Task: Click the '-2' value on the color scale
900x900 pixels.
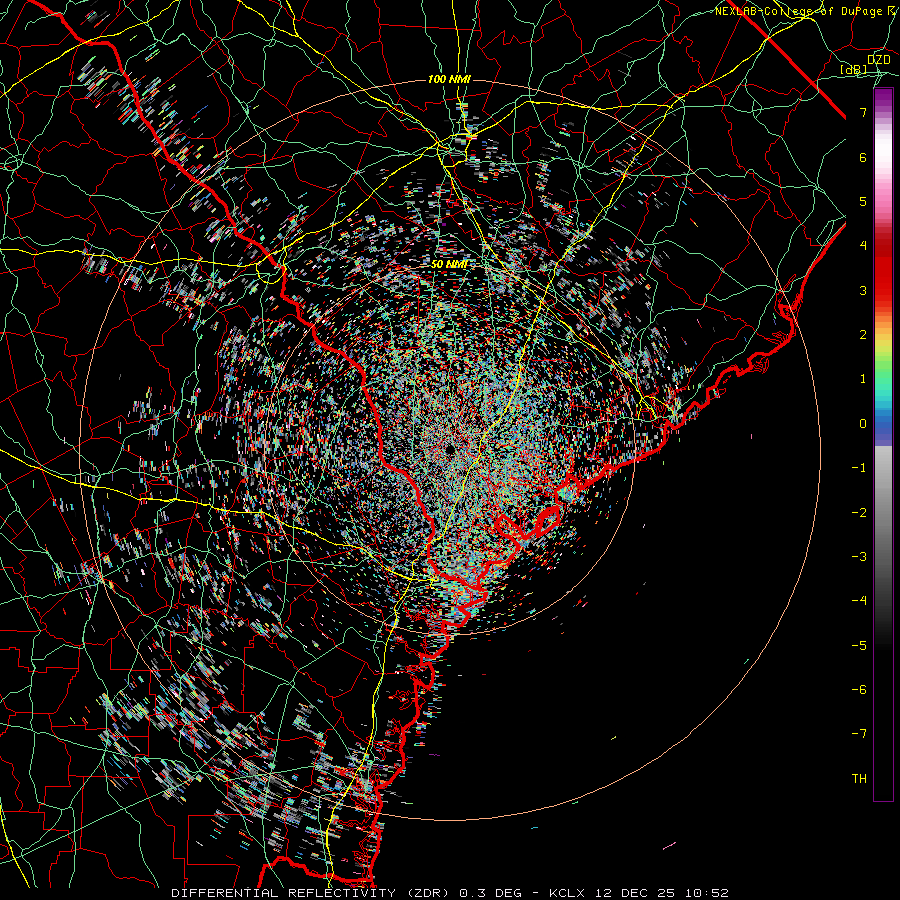Action: (x=859, y=513)
